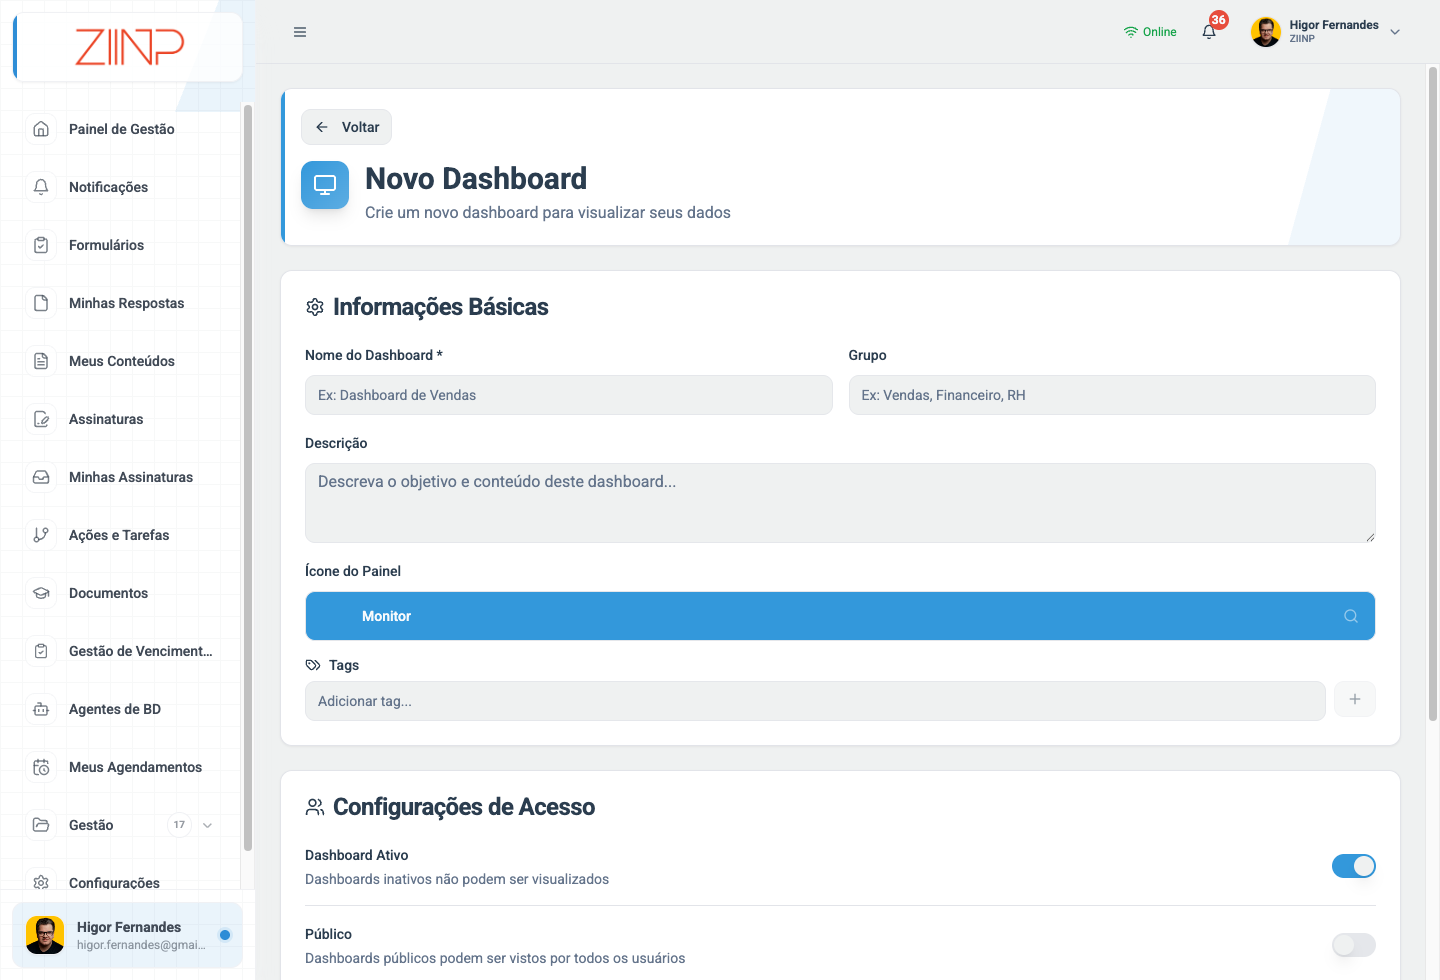1440x980 pixels.
Task: Click the Novo Dashboard heading
Action: pos(476,179)
